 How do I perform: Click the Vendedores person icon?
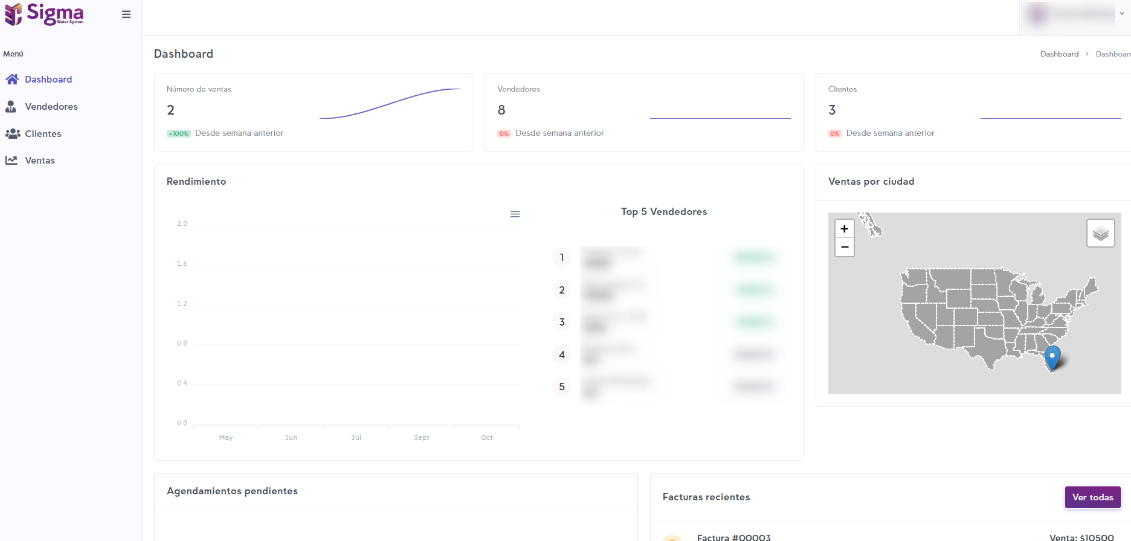coord(12,106)
